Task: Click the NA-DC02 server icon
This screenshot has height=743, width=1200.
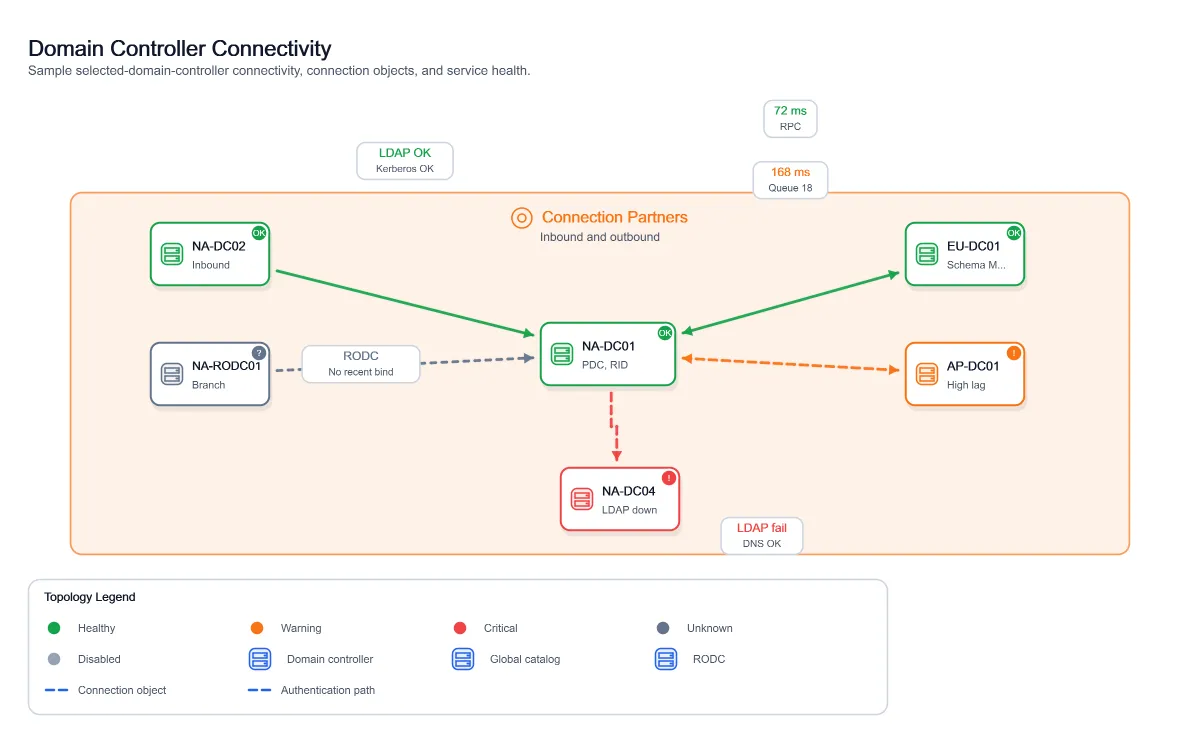Action: pyautogui.click(x=171, y=254)
